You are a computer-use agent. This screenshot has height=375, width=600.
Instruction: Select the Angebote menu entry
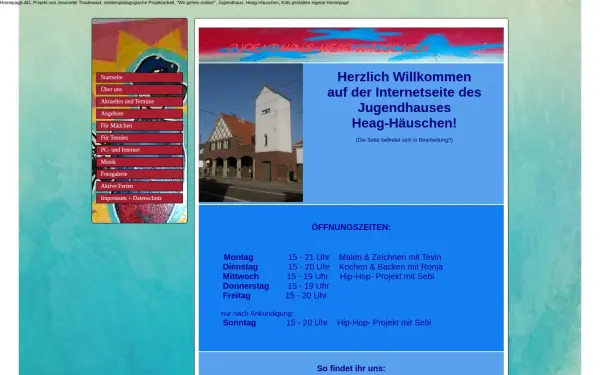coord(139,114)
